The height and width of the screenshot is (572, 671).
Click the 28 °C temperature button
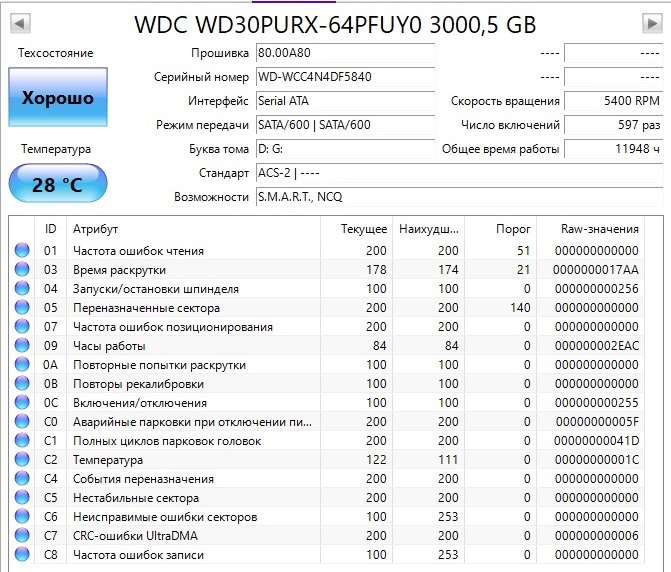click(58, 184)
